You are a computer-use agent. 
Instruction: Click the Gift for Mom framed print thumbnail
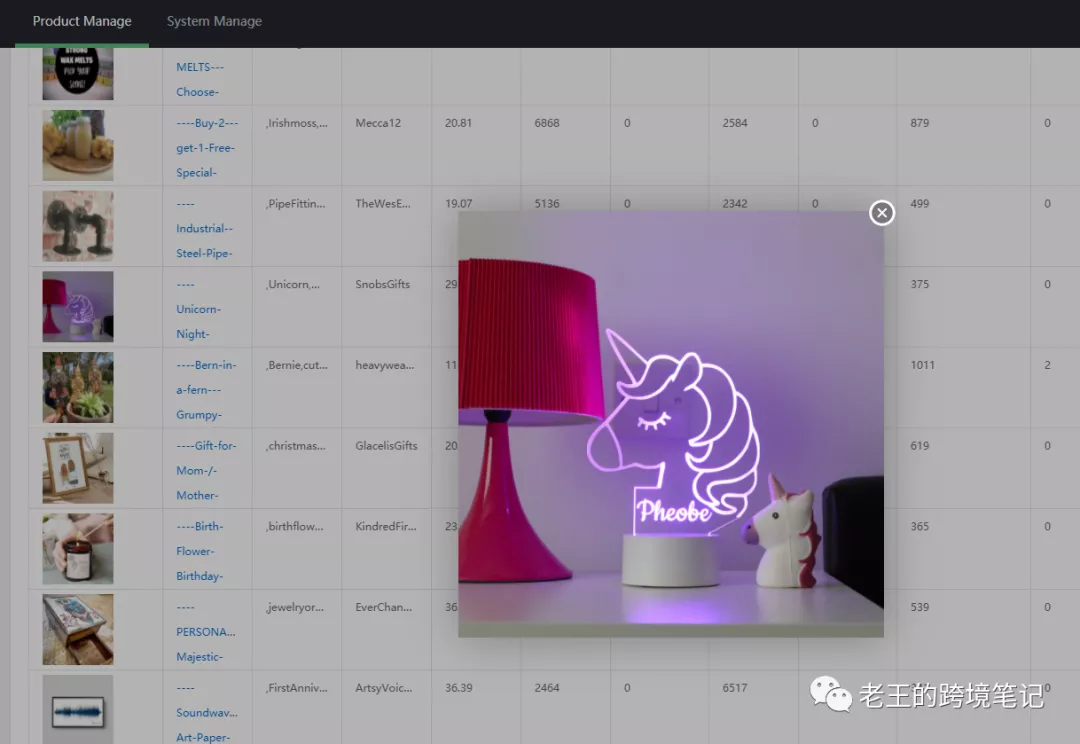point(78,468)
